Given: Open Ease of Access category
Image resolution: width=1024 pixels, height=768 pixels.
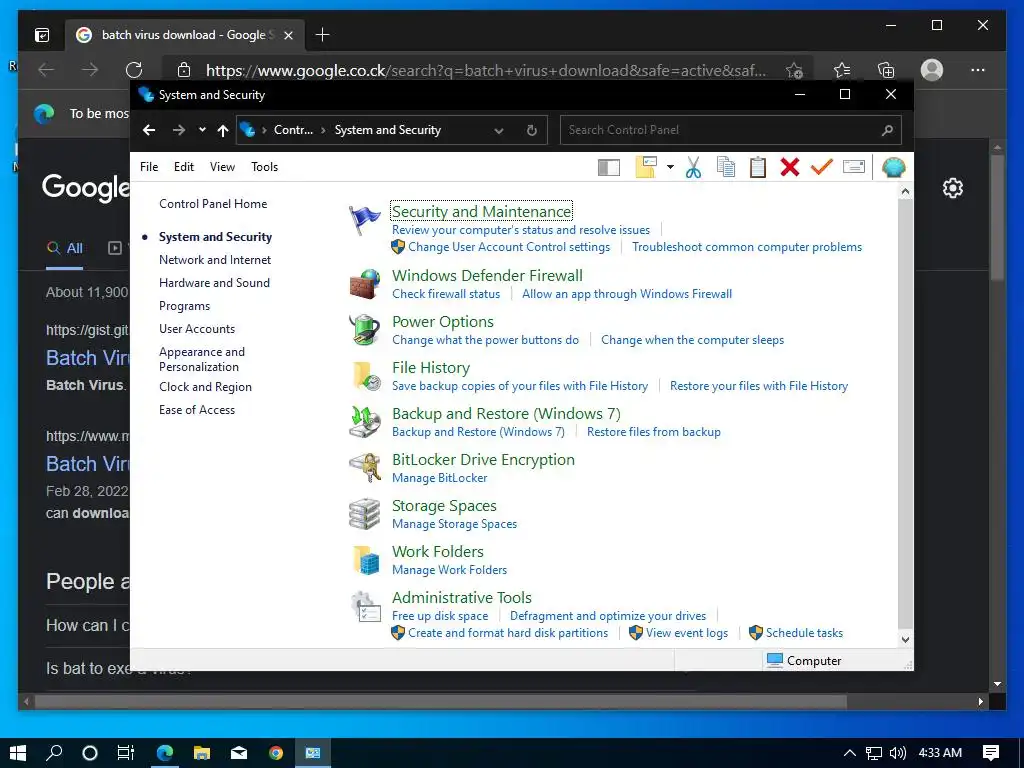Looking at the screenshot, I should 197,409.
